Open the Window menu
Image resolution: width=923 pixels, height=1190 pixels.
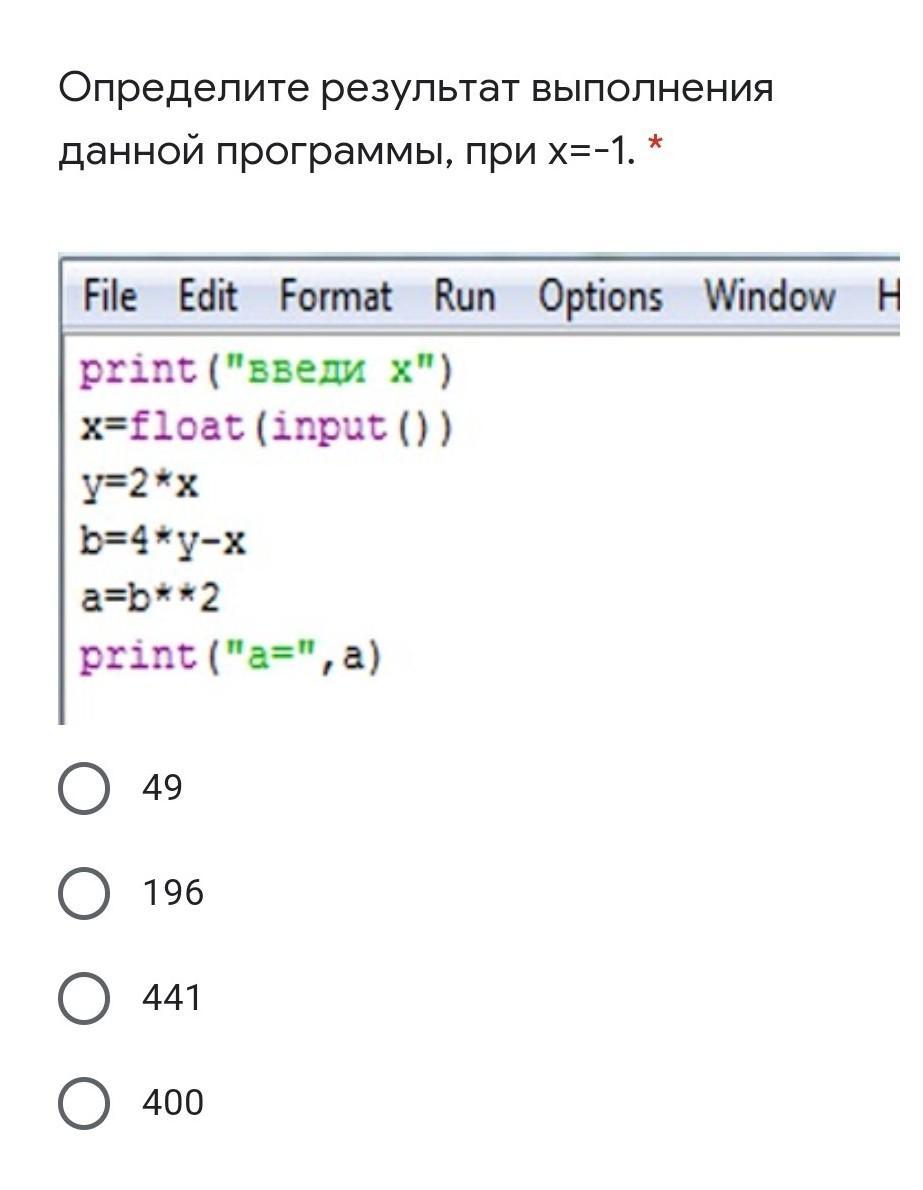[769, 297]
